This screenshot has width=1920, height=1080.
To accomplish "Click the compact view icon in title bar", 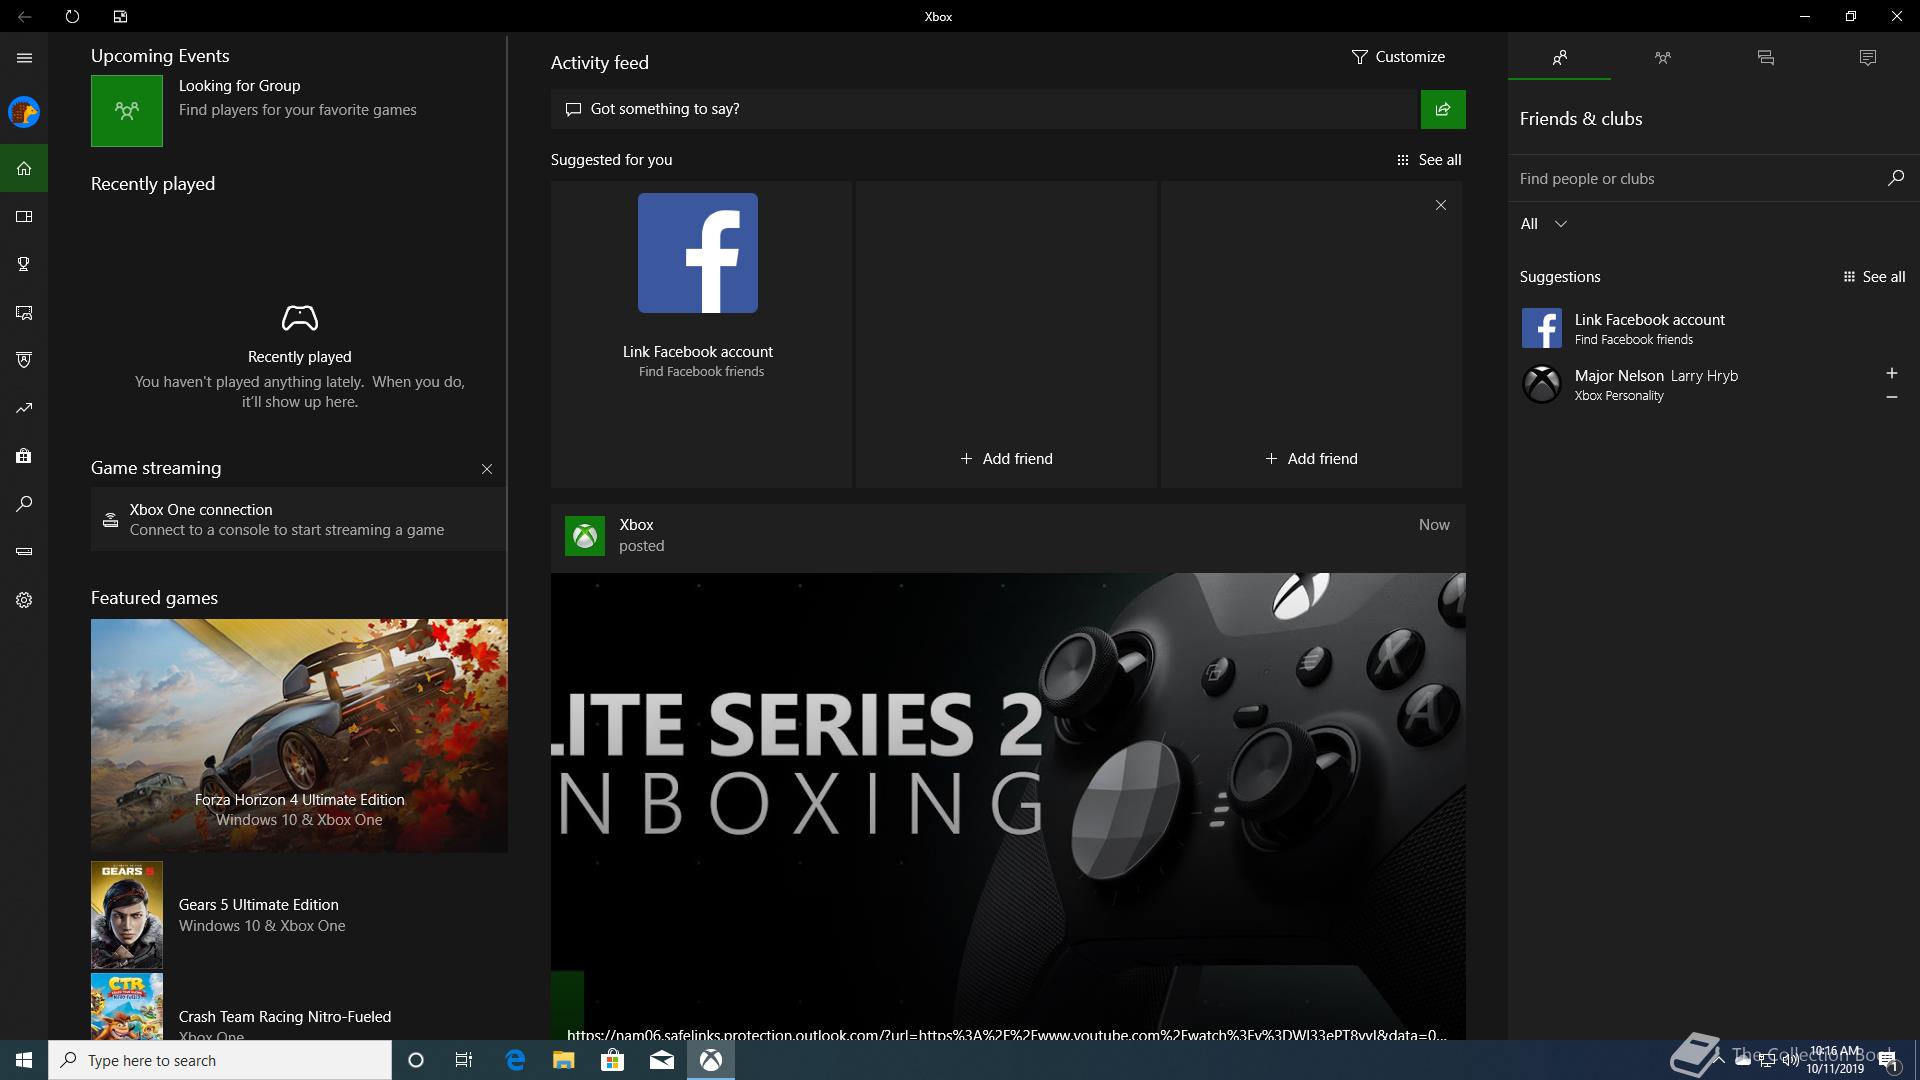I will pos(120,16).
